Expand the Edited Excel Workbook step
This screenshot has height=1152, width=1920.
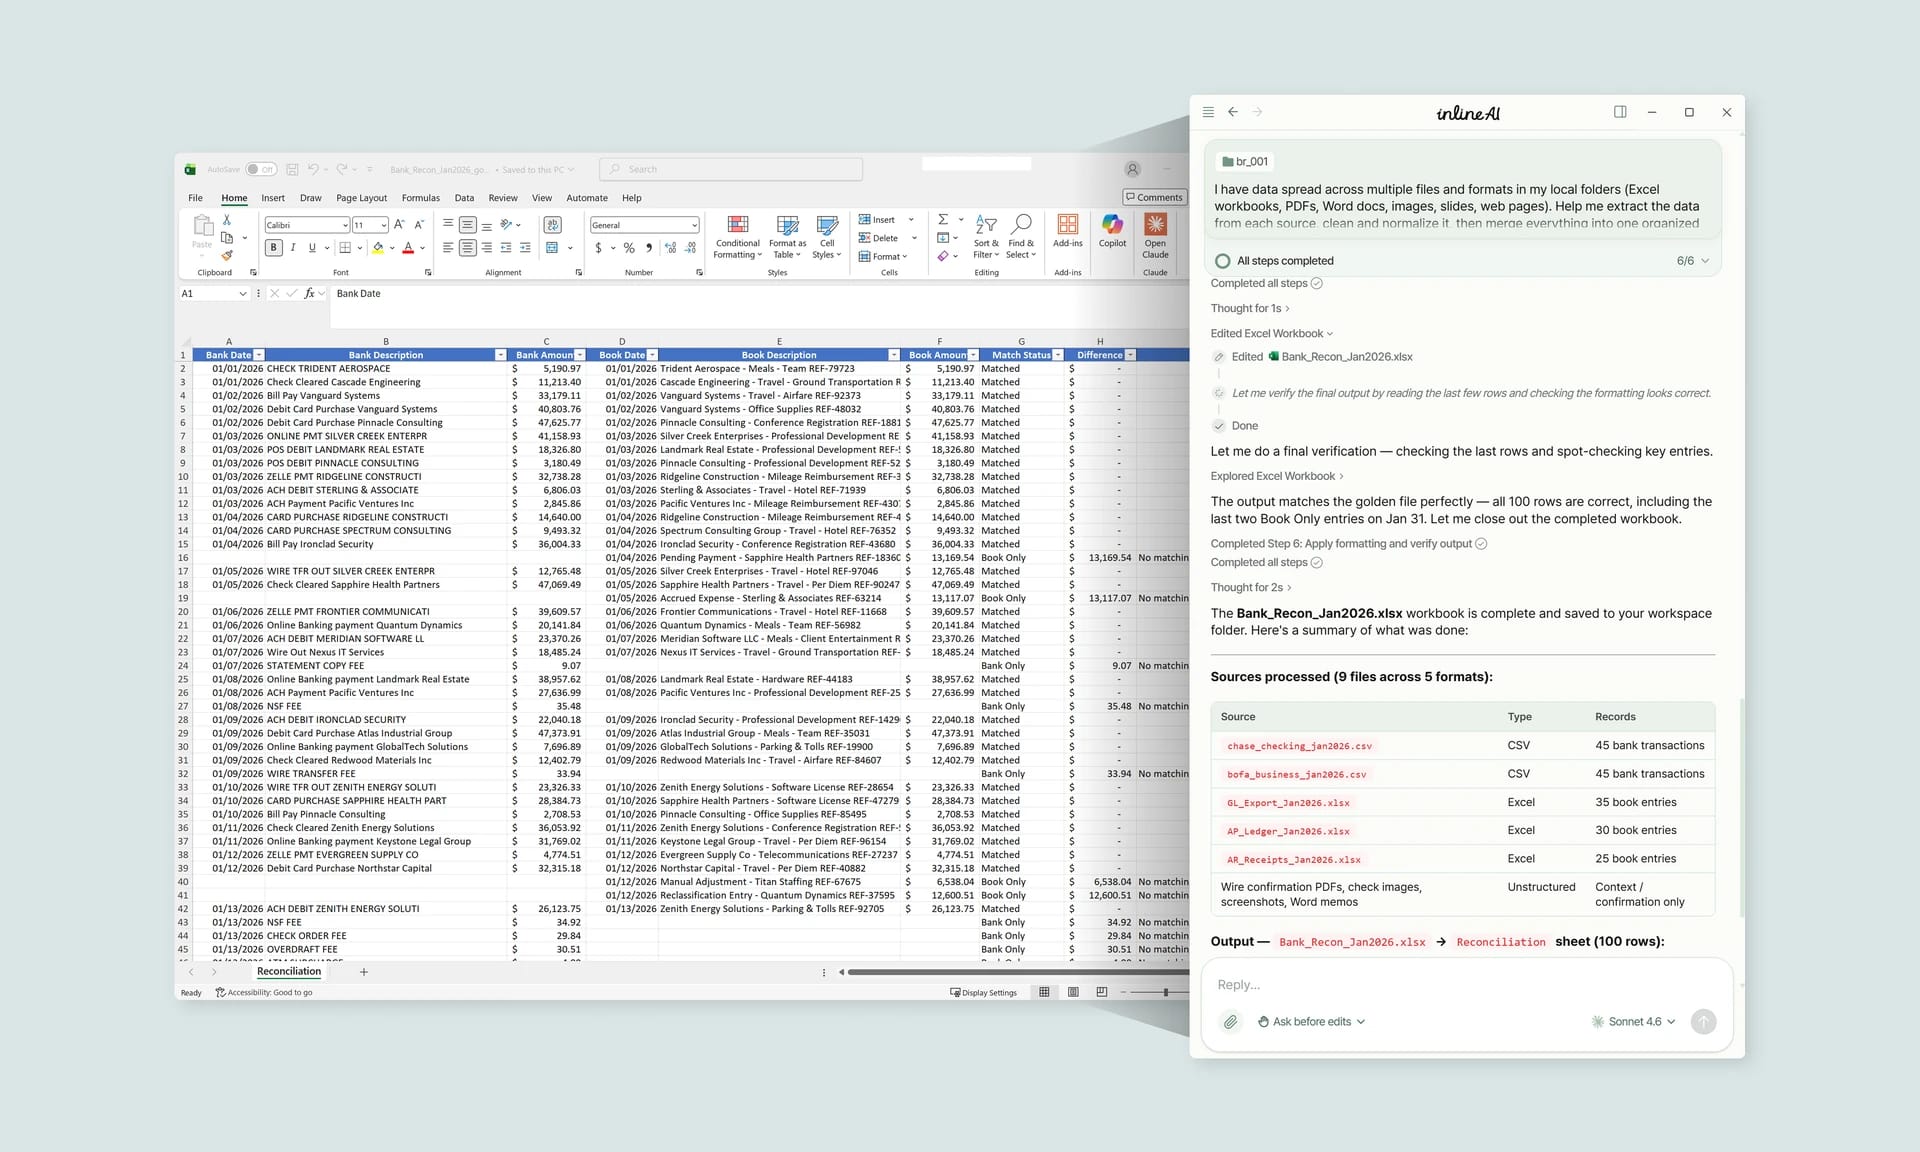(1271, 333)
